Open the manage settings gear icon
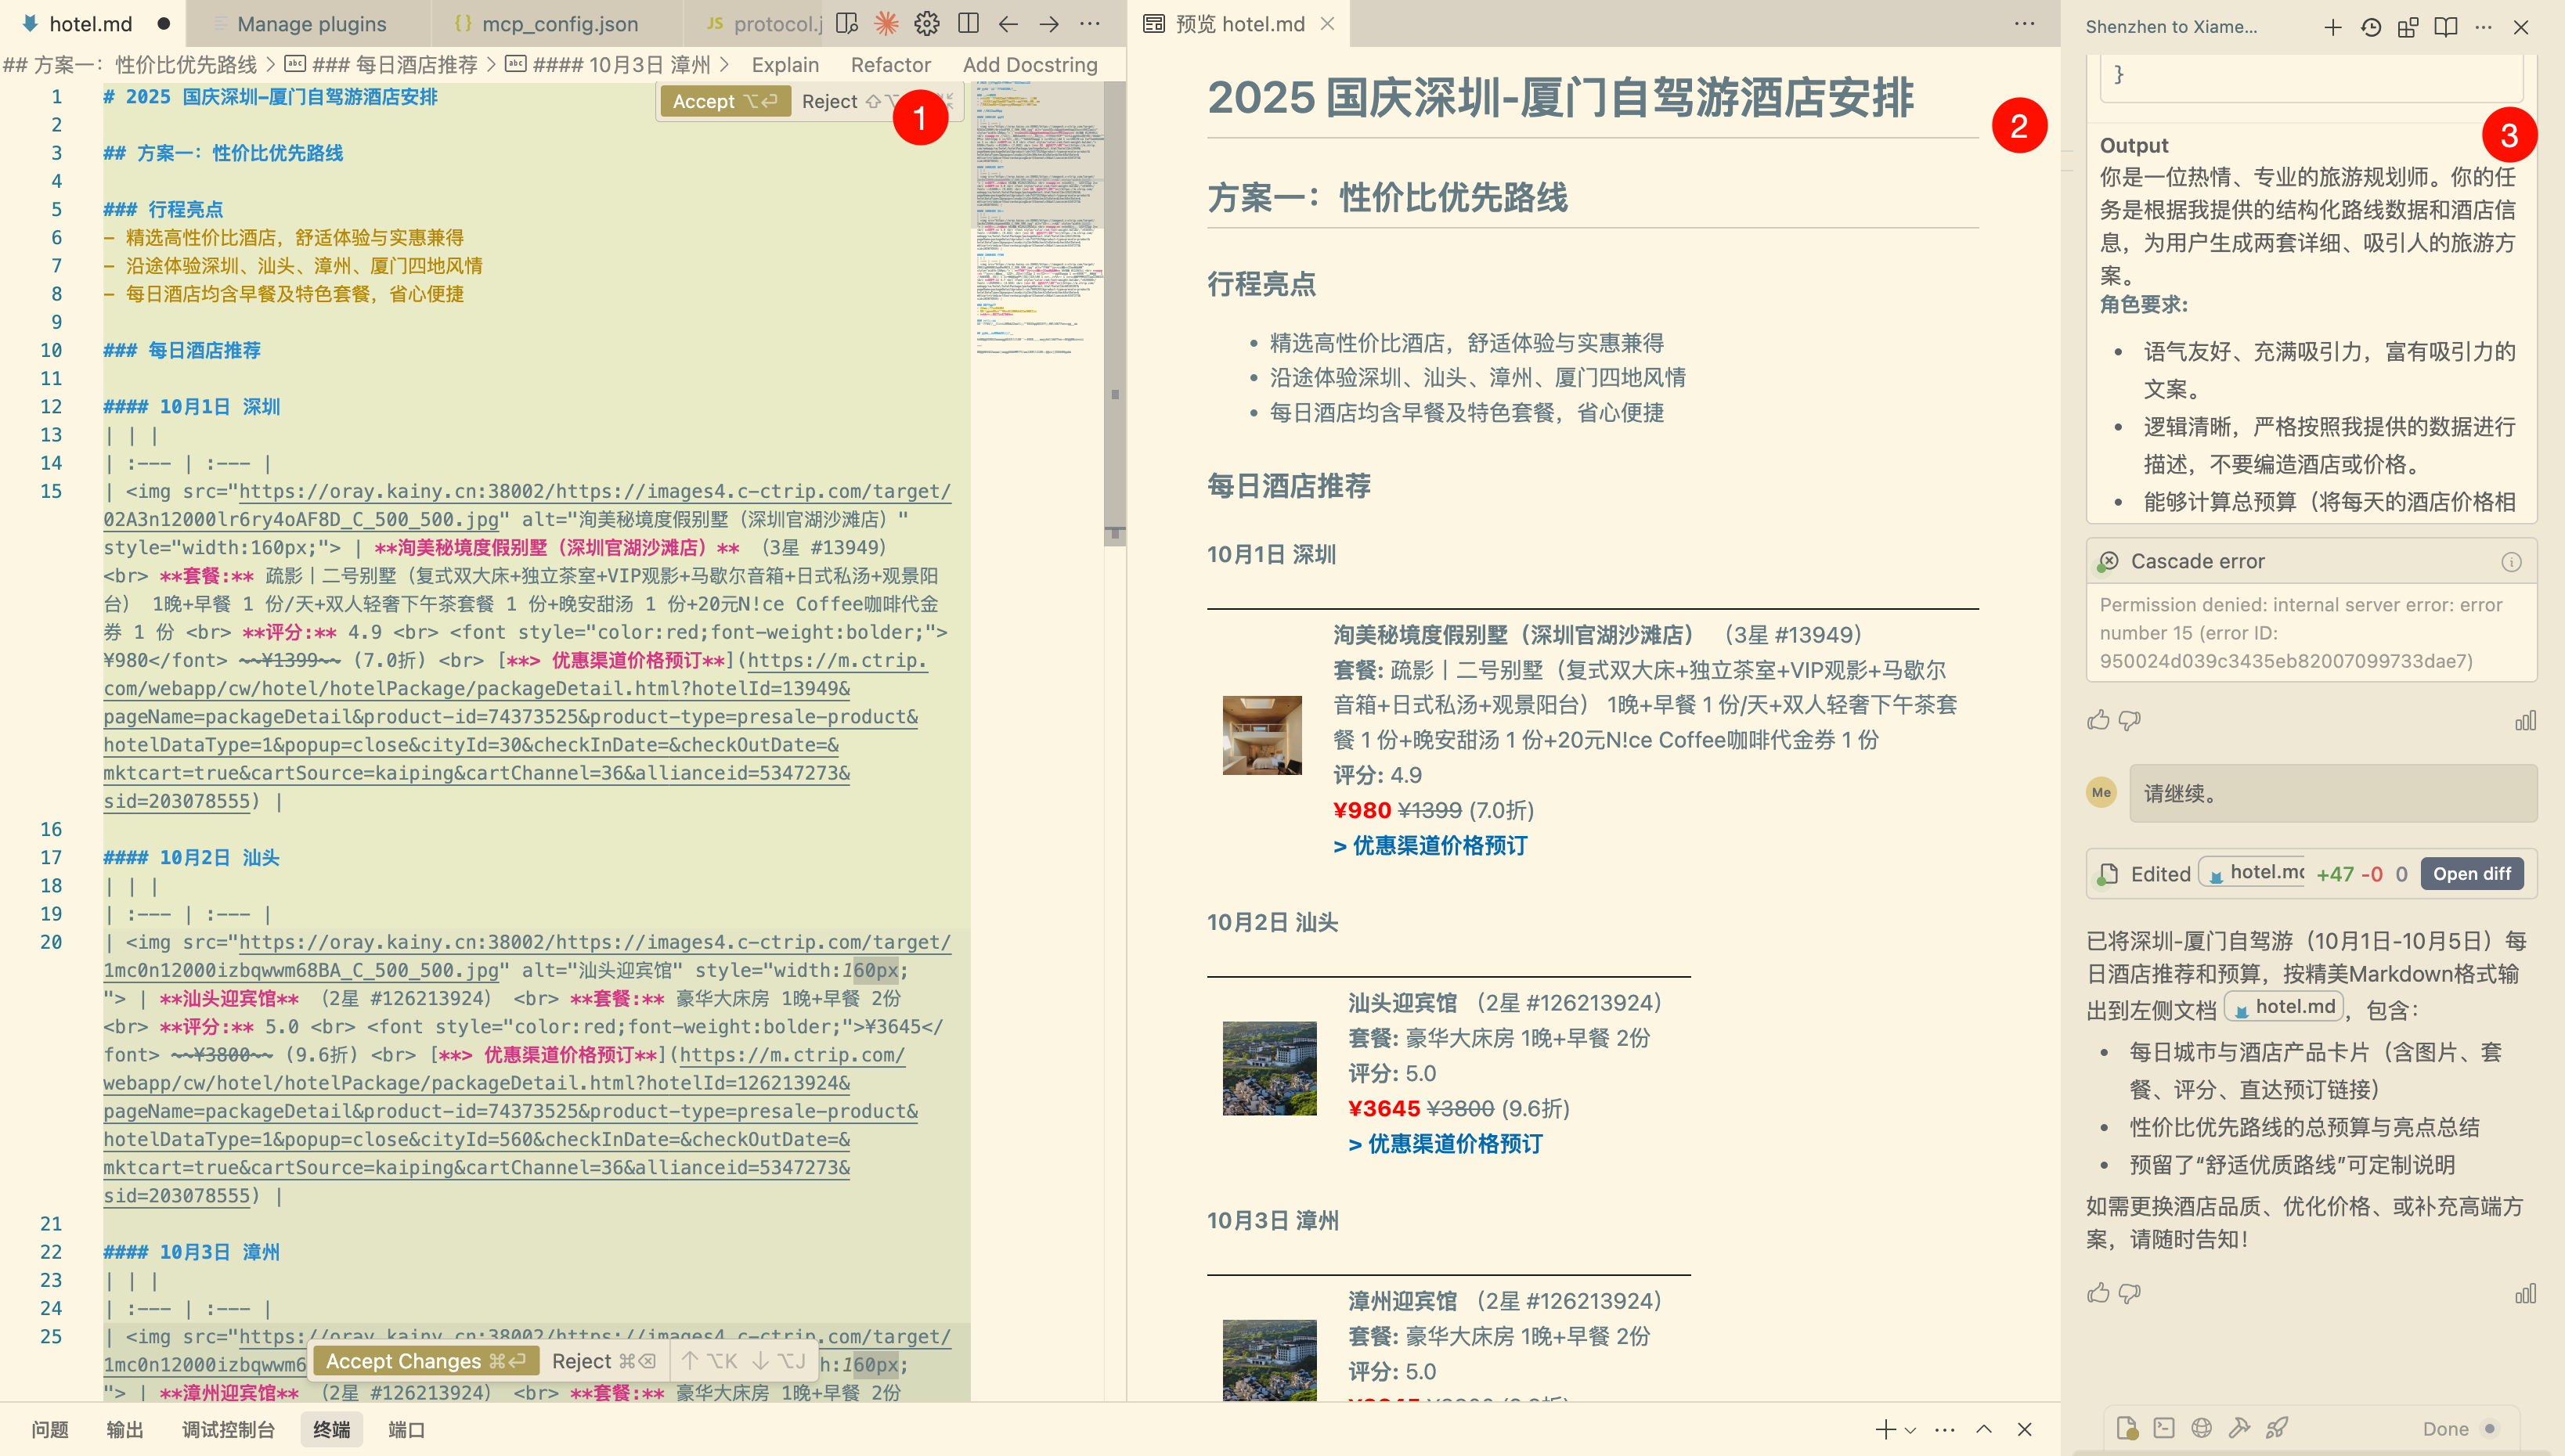 pos(927,24)
